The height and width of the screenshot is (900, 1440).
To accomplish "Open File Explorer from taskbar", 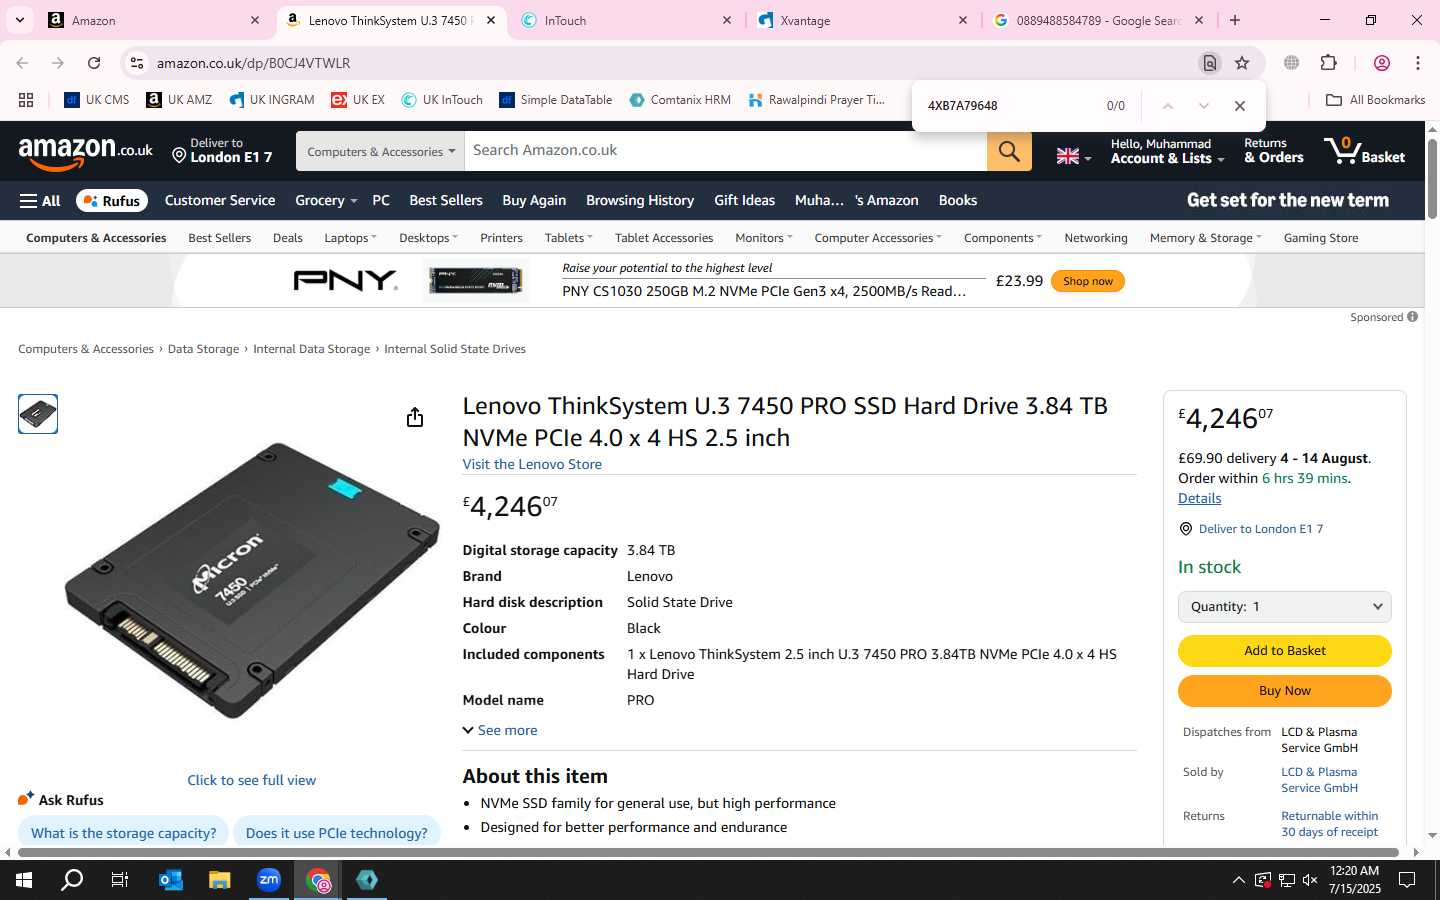I will (x=220, y=880).
